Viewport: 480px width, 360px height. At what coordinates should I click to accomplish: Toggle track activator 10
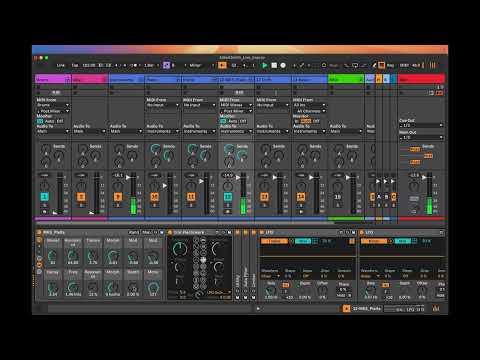[x=154, y=197]
